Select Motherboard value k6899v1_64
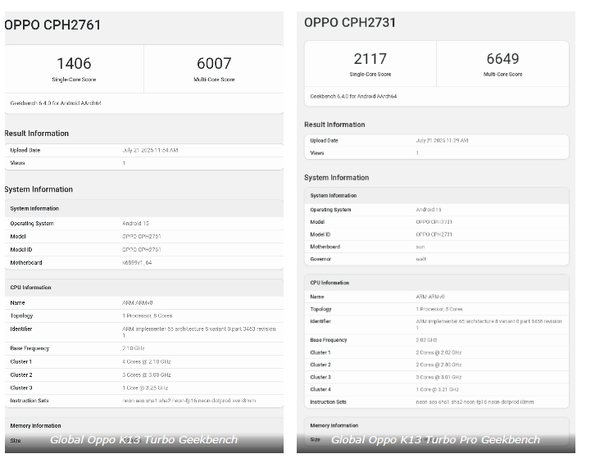 point(137,262)
